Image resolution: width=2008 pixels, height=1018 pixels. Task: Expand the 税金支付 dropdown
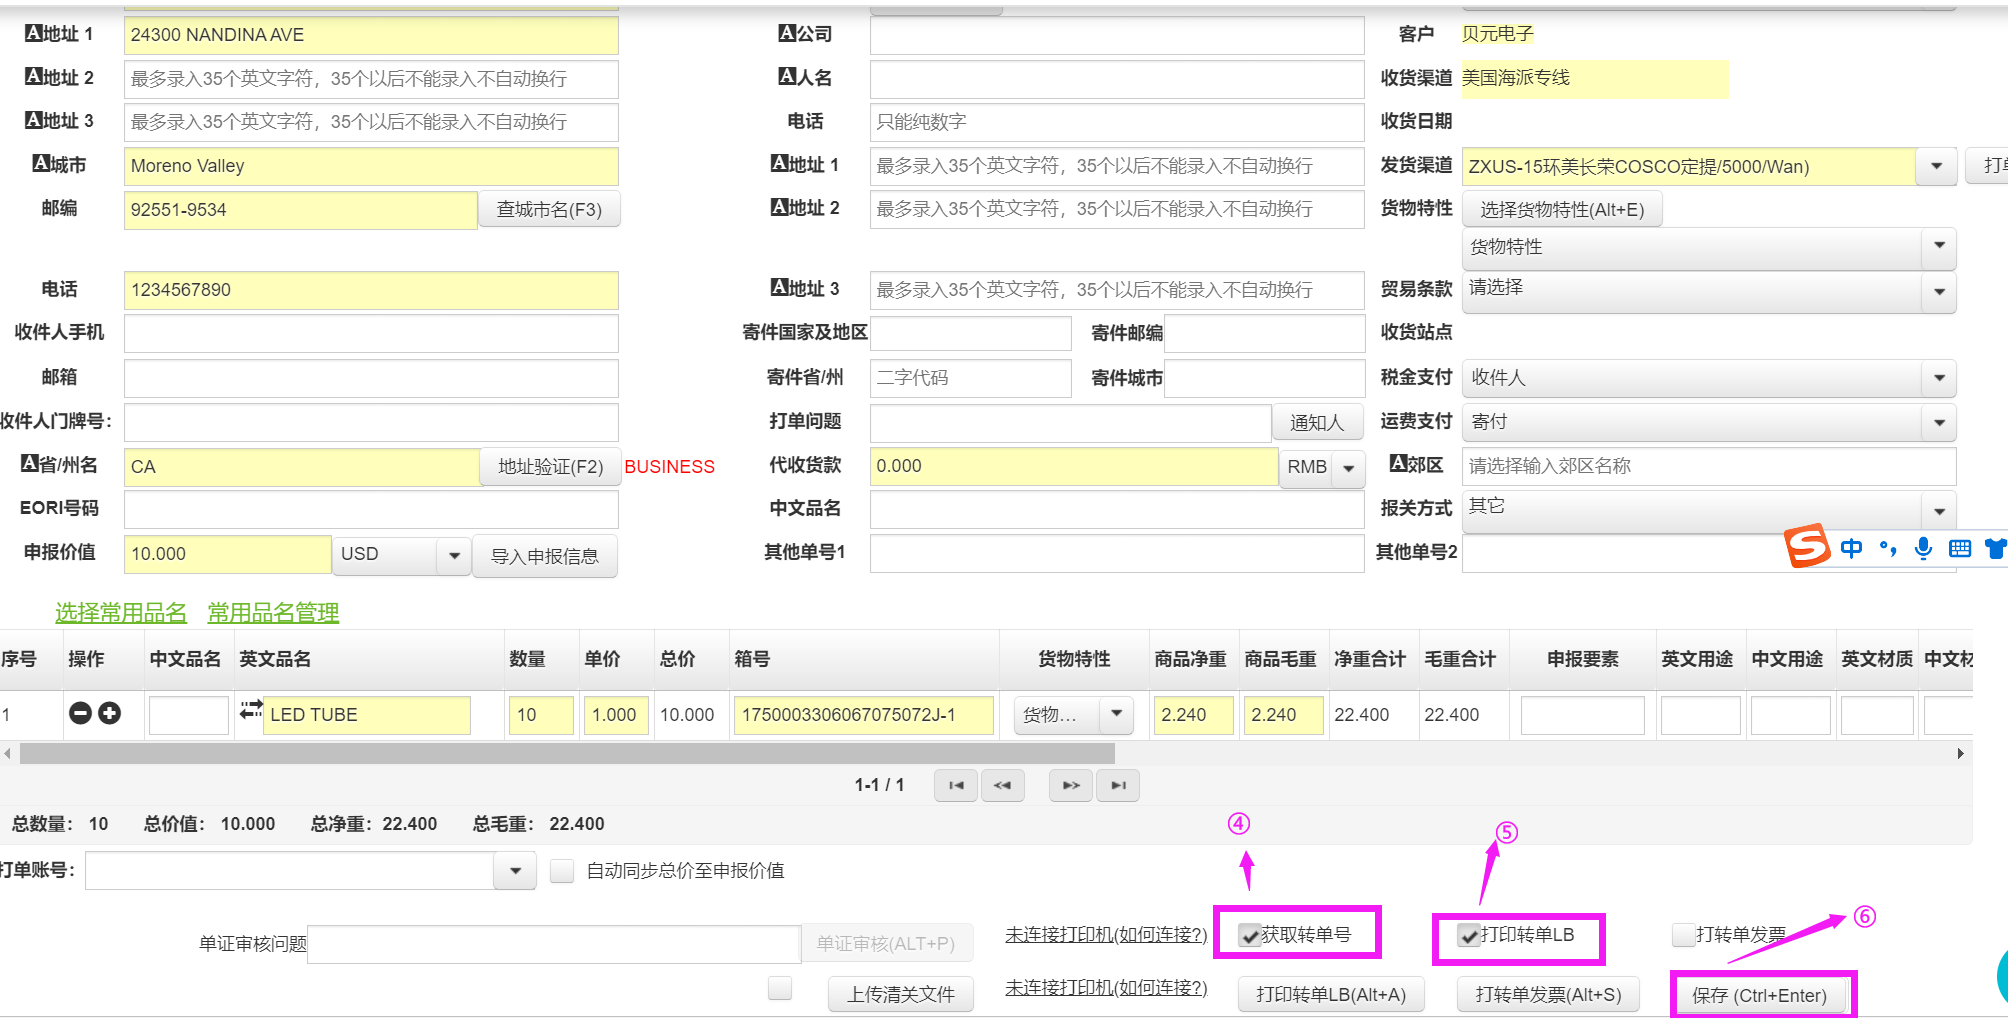point(1938,378)
